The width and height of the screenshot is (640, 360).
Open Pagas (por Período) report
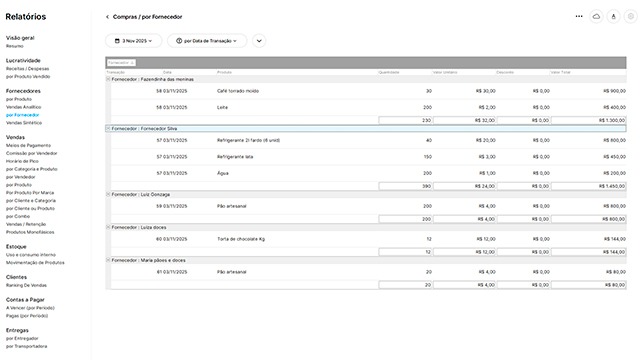[x=27, y=316]
